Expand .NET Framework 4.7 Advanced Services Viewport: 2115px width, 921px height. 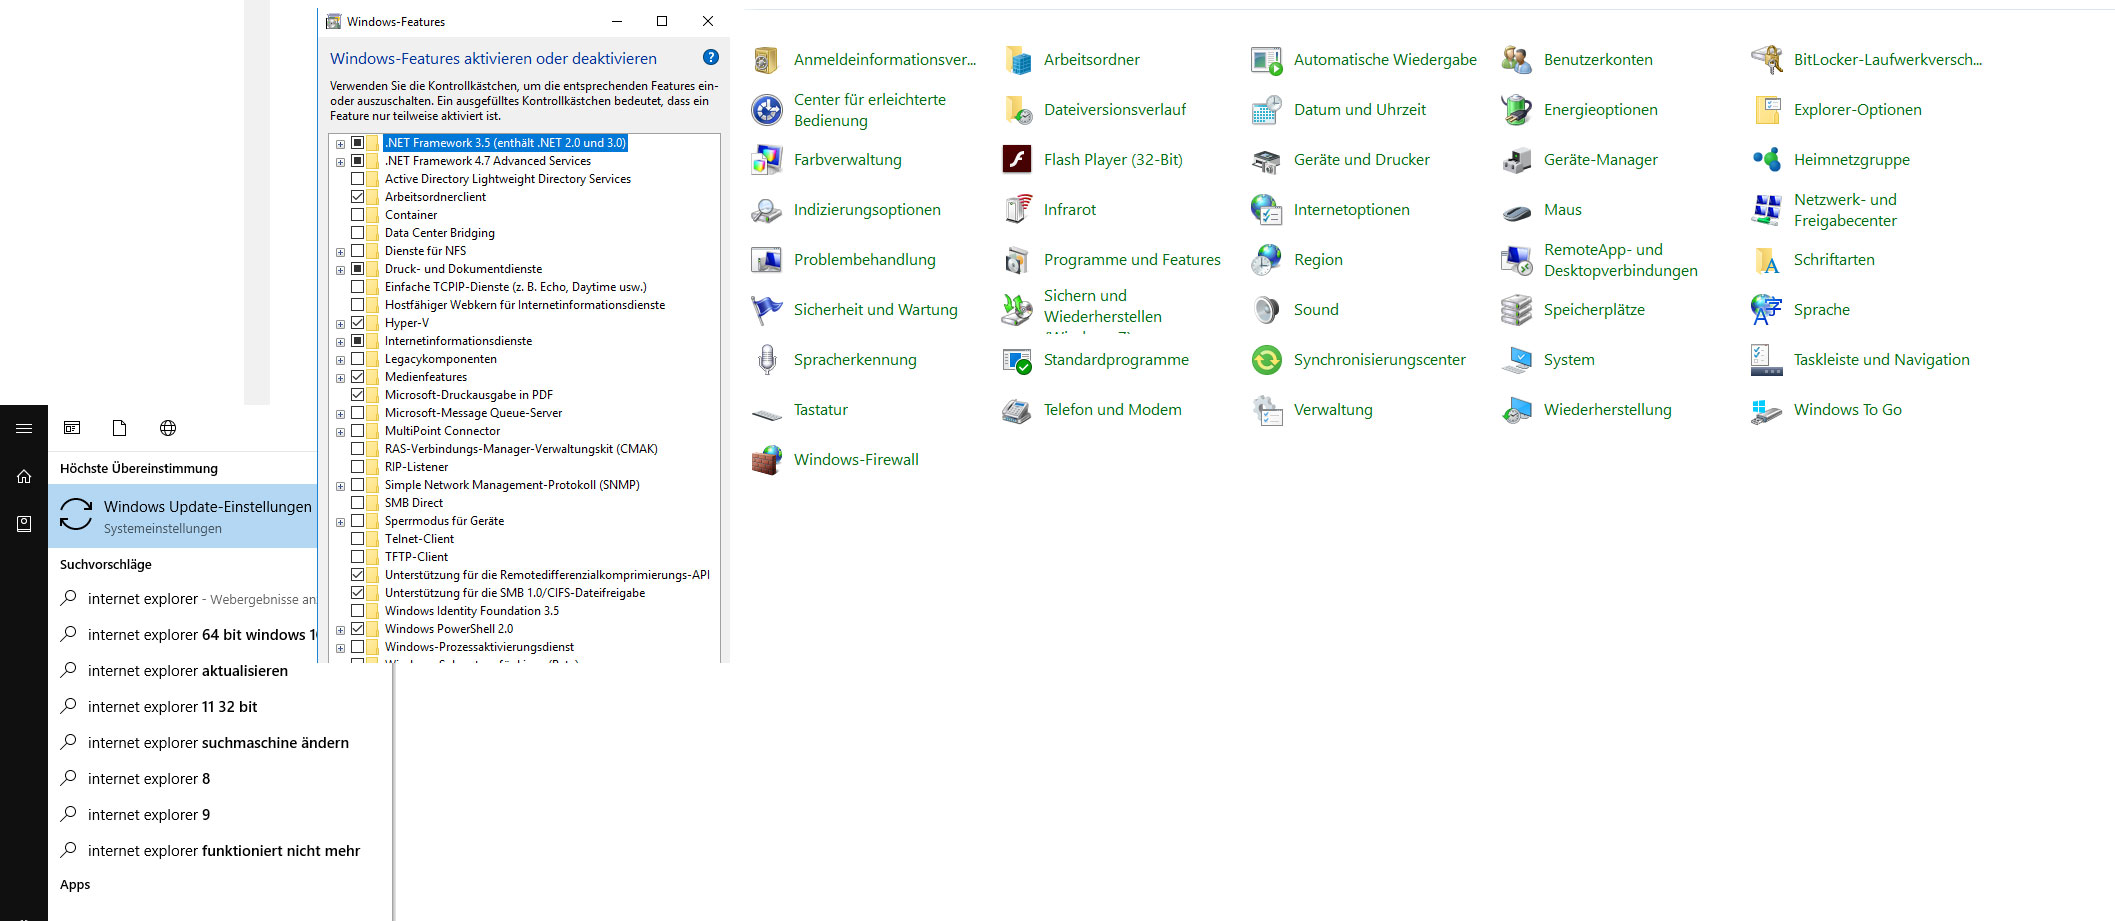[340, 162]
